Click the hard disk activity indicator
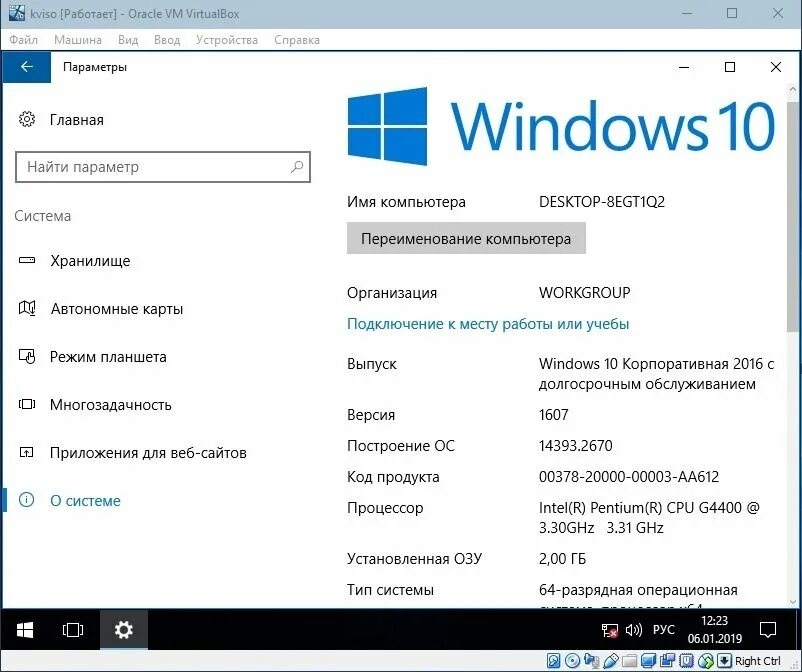 click(553, 661)
